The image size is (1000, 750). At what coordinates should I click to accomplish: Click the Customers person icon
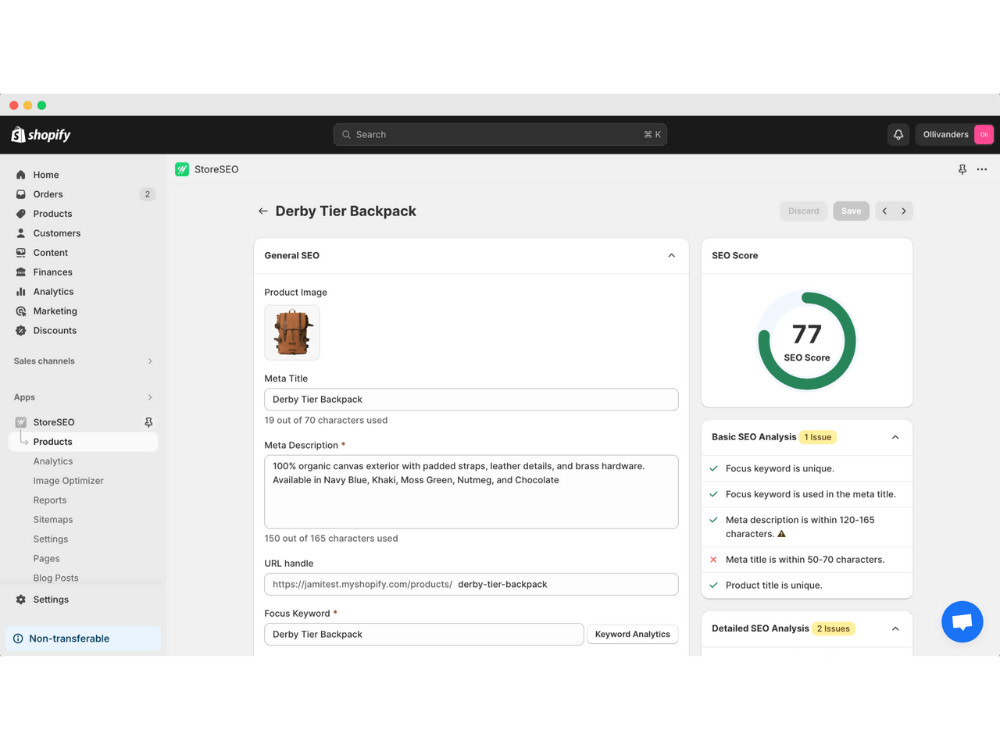[21, 233]
